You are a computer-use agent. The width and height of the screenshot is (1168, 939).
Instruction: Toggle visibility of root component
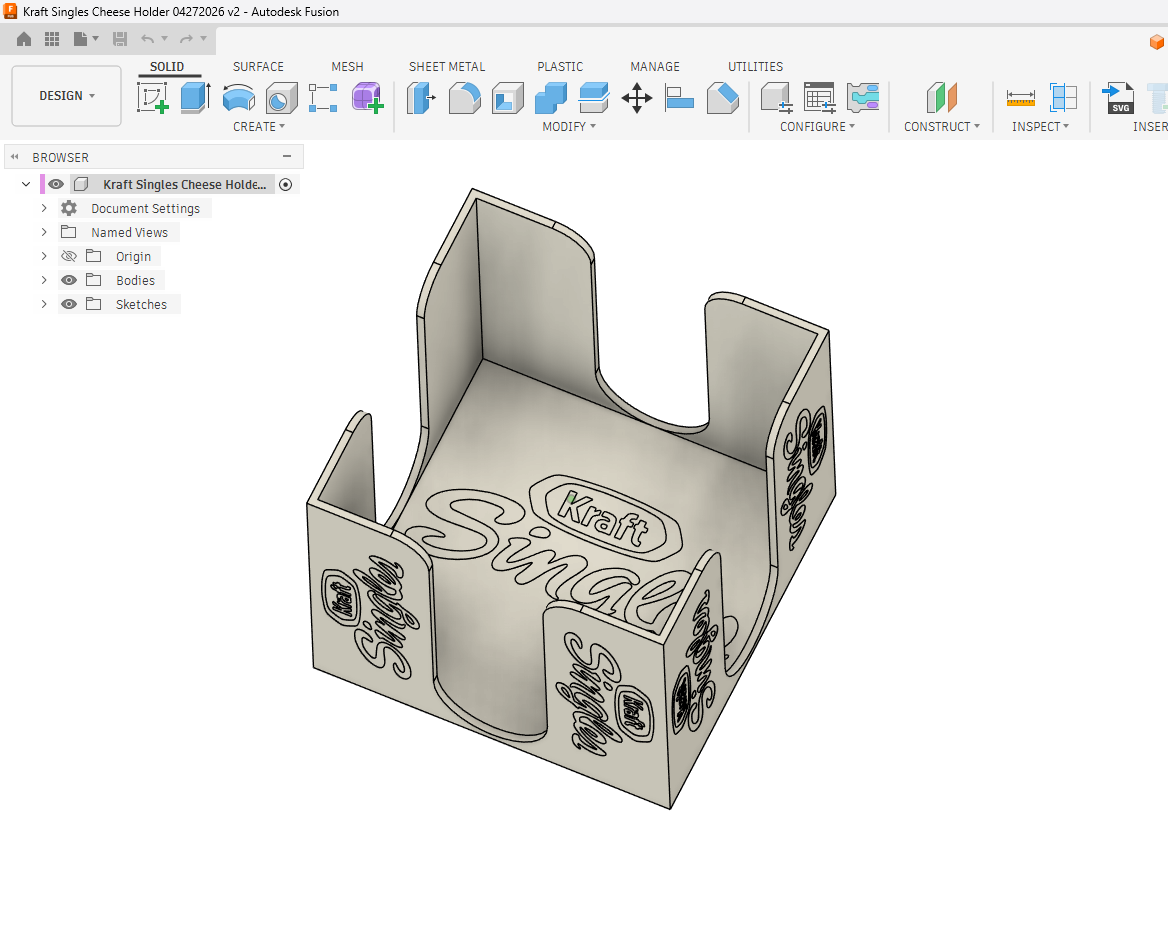(56, 184)
